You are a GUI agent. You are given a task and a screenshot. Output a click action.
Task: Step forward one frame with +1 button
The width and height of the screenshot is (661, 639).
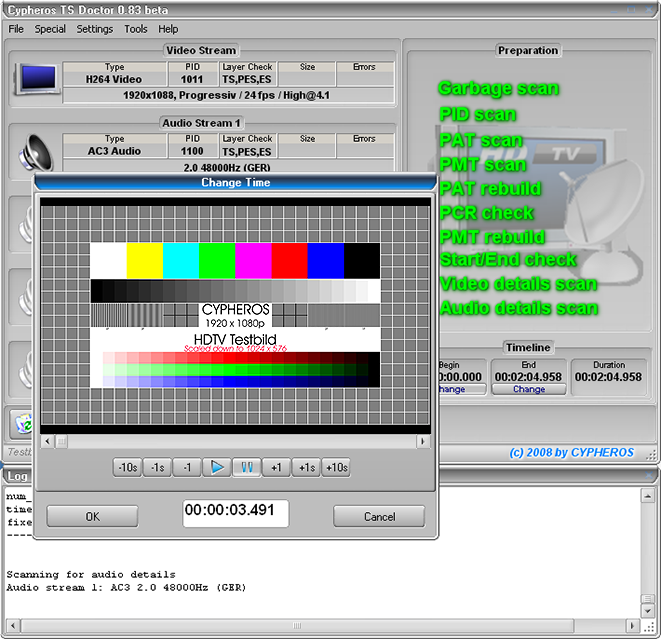[x=276, y=467]
